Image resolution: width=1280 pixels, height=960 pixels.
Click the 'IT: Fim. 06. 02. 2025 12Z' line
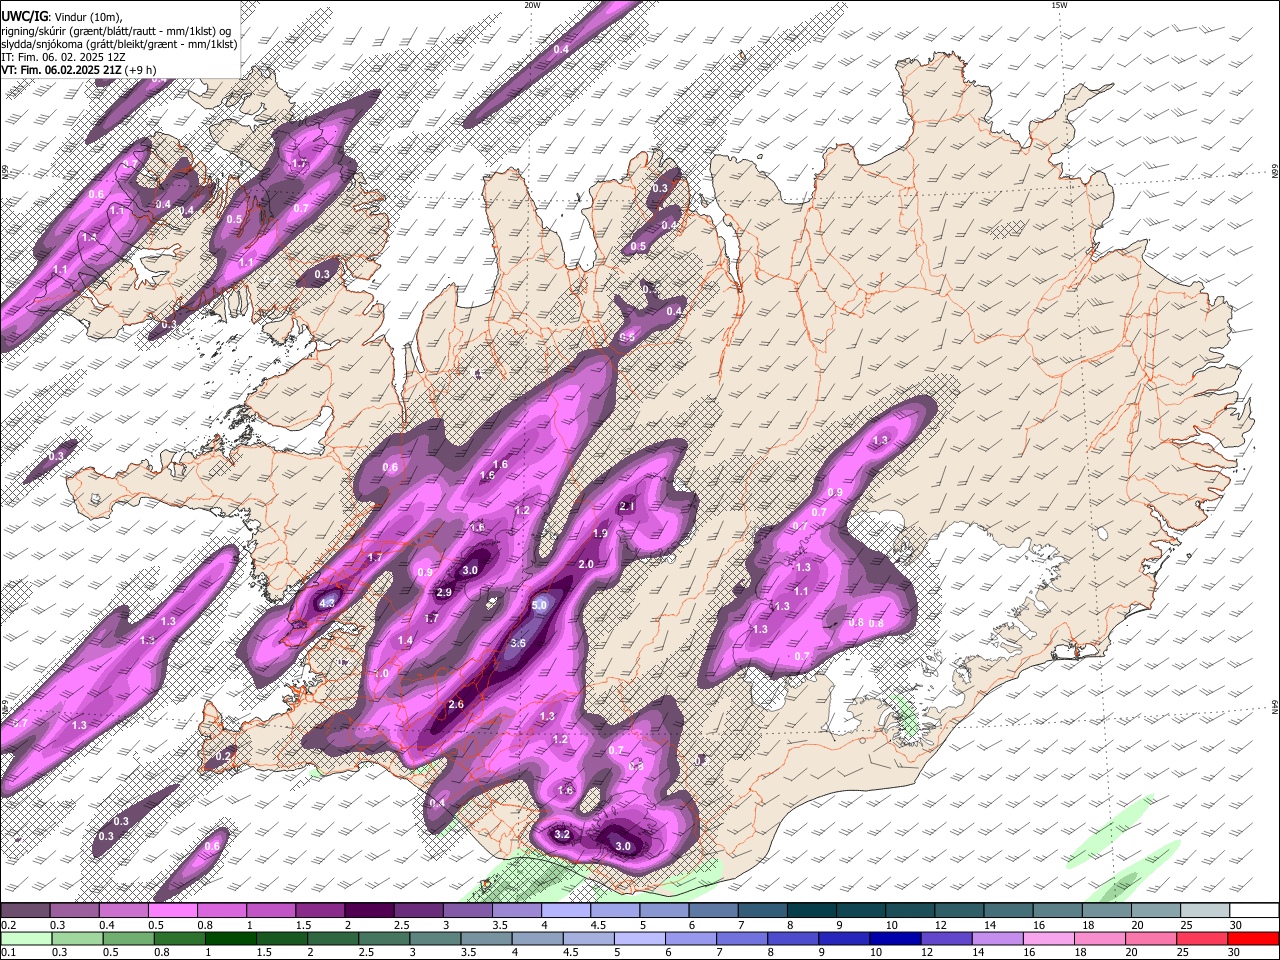tap(63, 57)
